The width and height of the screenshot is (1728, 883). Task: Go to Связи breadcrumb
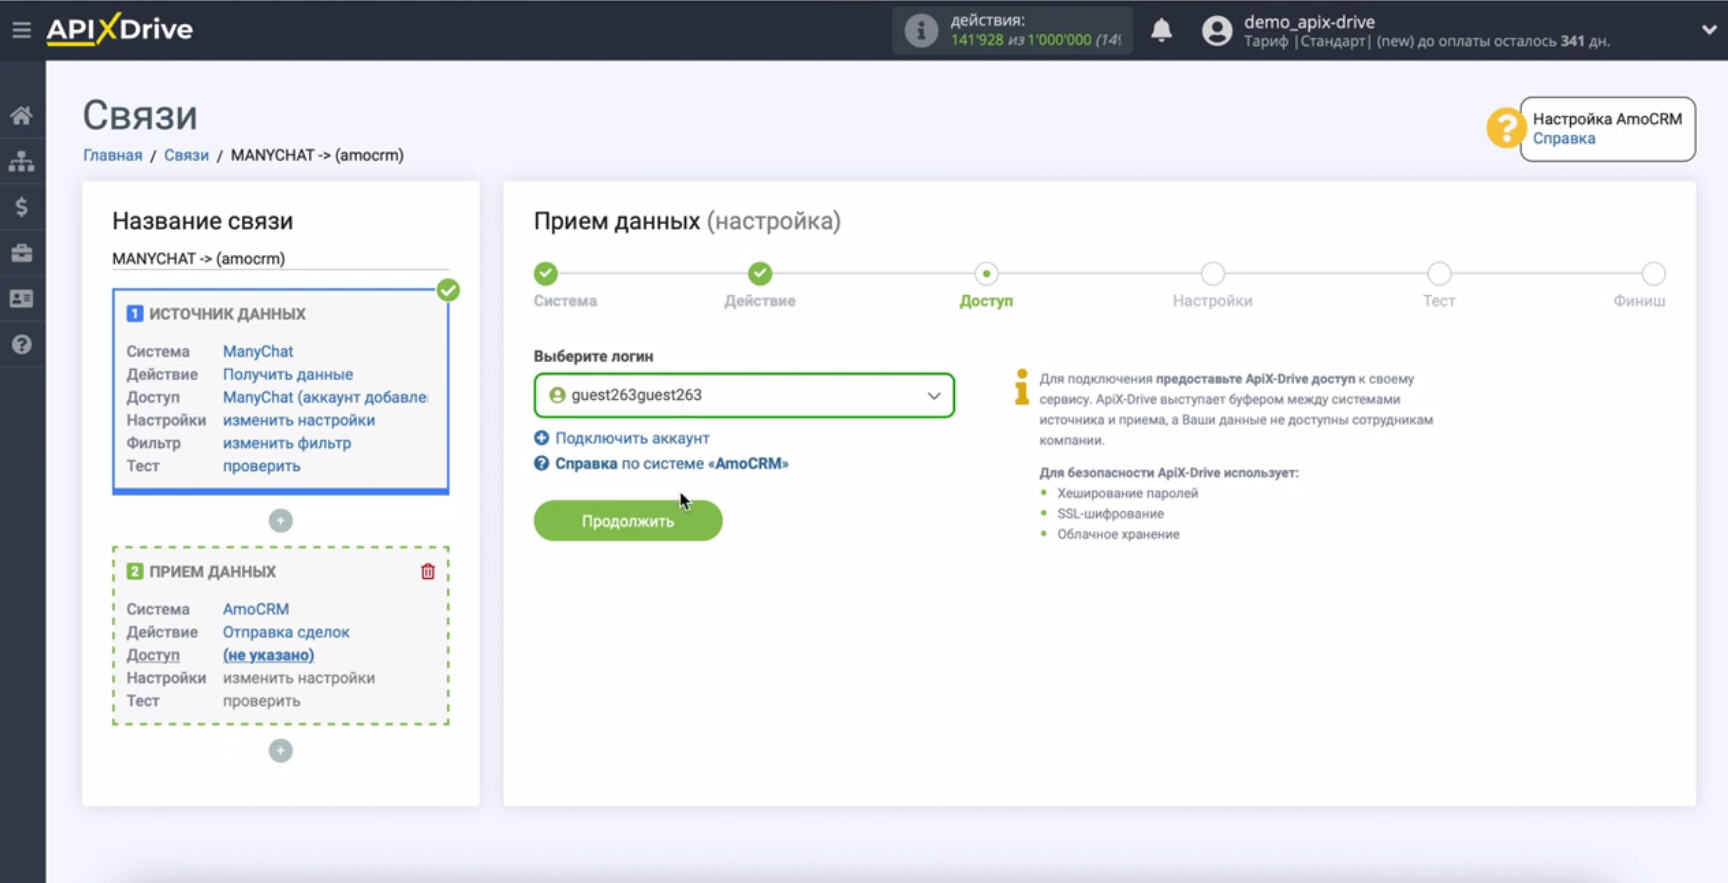186,155
